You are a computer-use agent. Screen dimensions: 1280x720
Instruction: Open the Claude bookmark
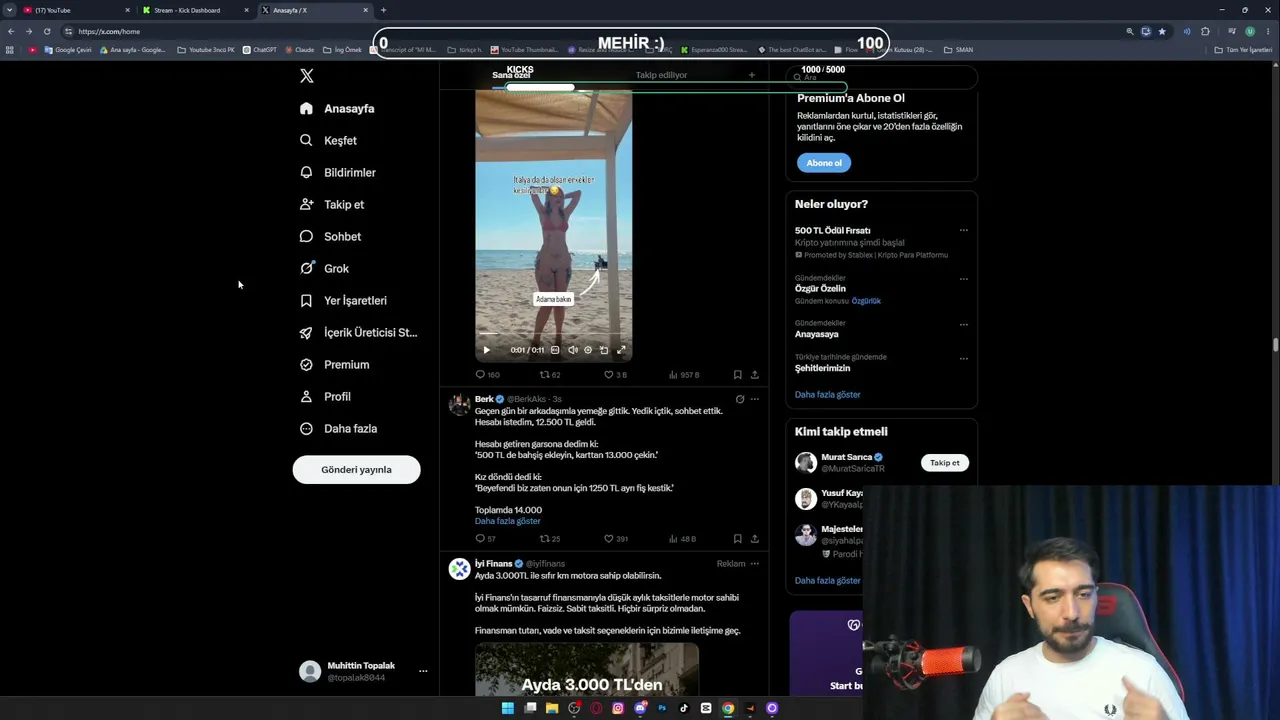[300, 49]
